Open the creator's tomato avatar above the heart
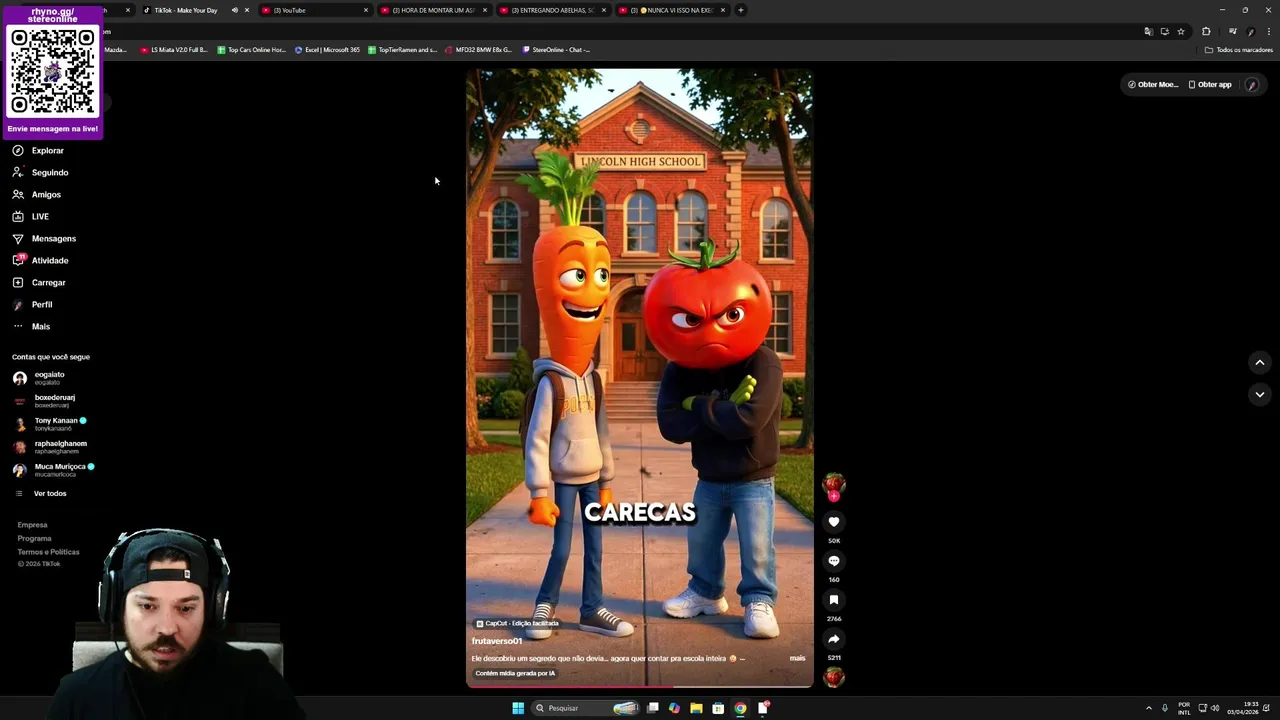This screenshot has width=1280, height=720. click(x=834, y=485)
